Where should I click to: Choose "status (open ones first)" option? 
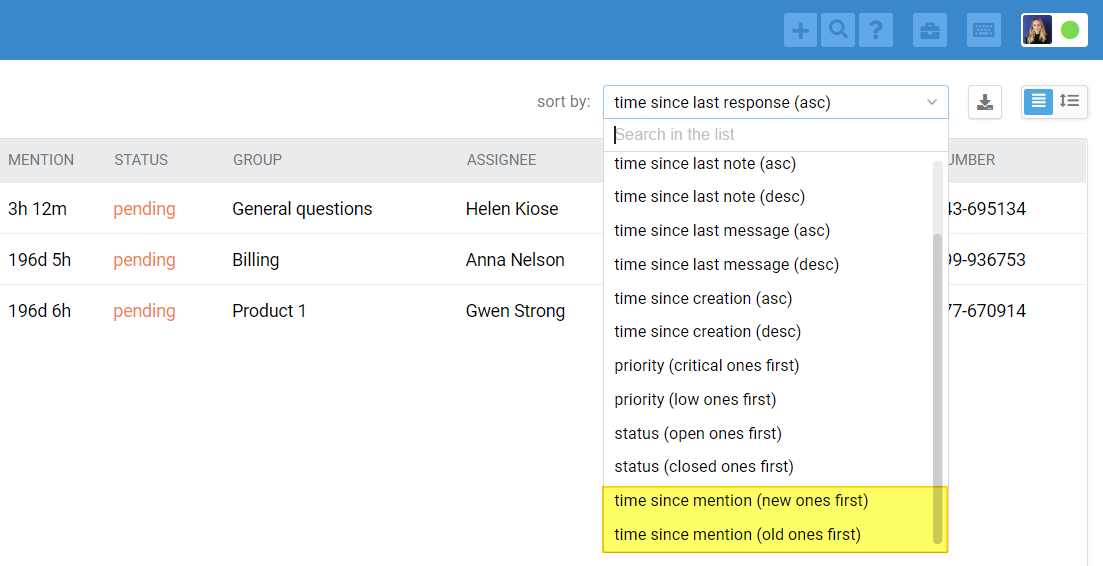point(698,433)
